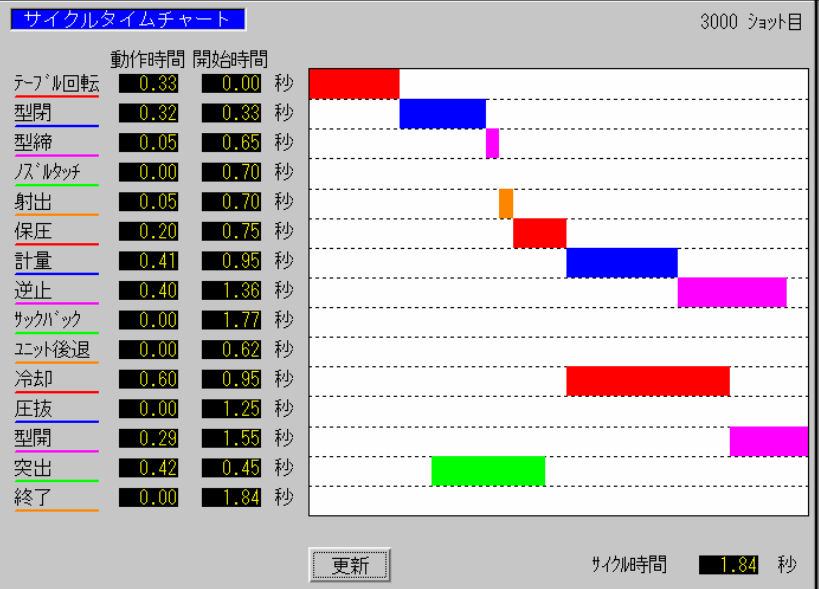Click the 計量 row label
The image size is (819, 589).
point(33,261)
